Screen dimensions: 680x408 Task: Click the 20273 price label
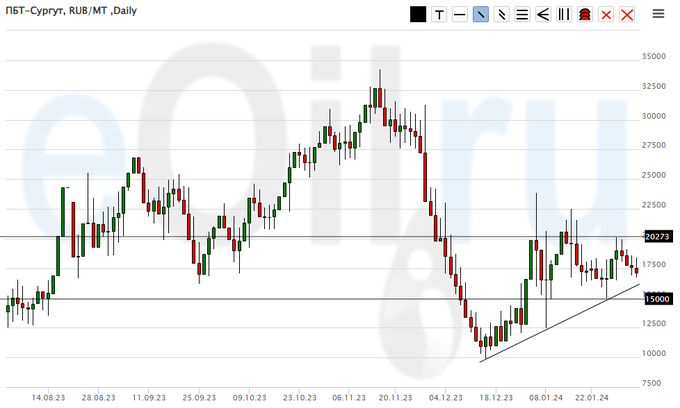[656, 237]
